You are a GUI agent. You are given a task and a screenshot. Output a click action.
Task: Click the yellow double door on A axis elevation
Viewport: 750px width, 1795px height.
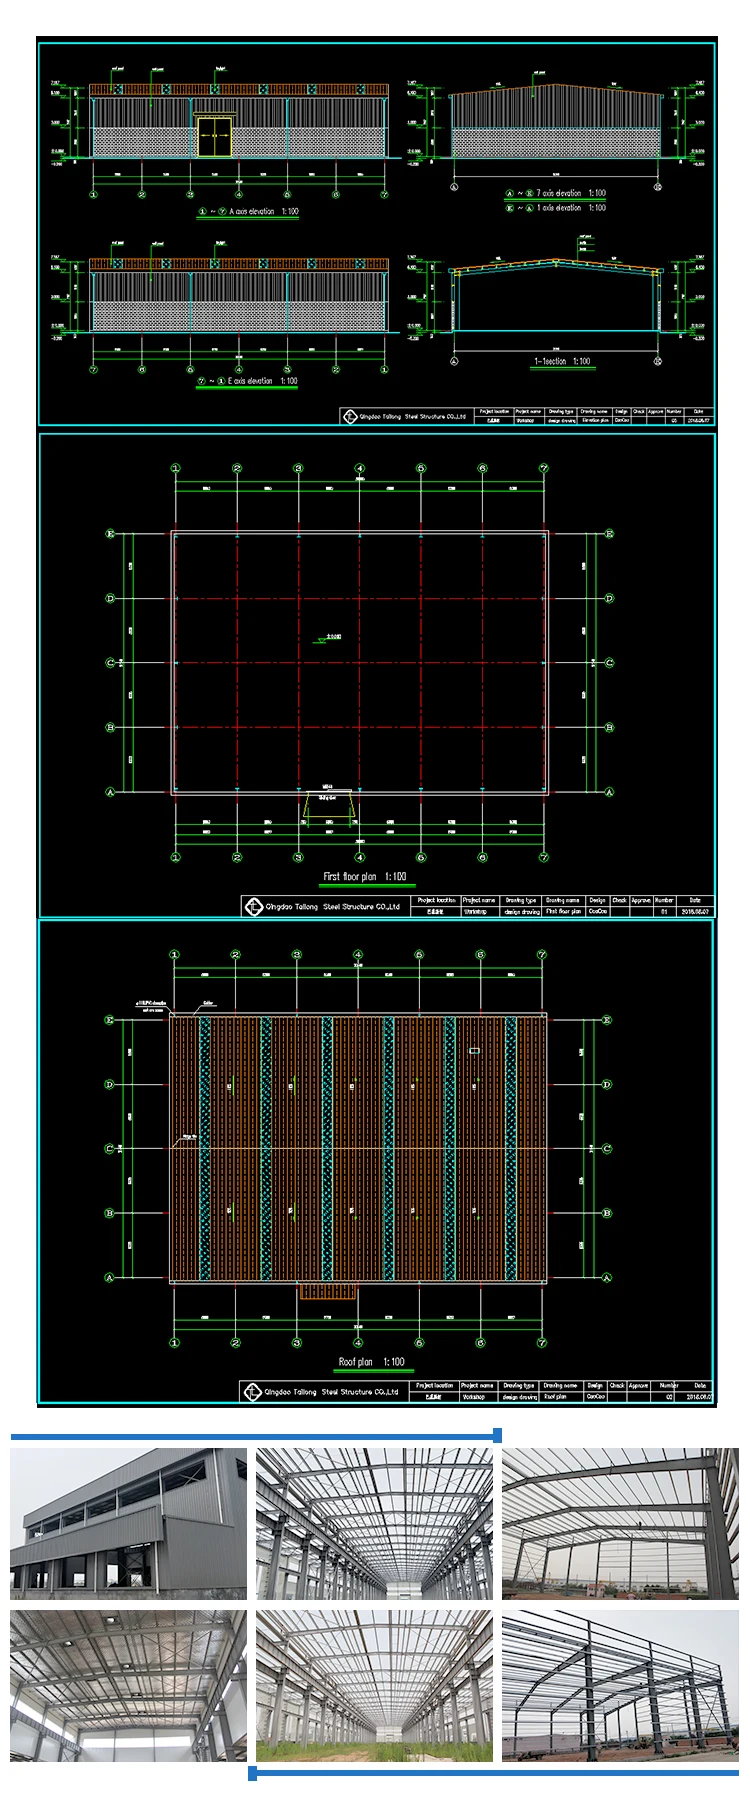(x=213, y=136)
